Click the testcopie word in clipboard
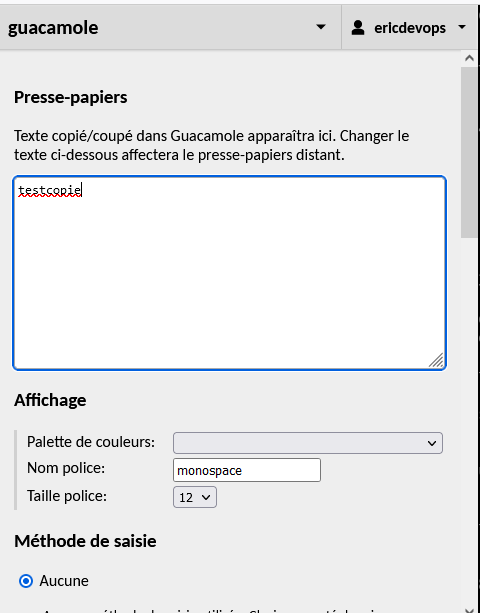The height and width of the screenshot is (613, 480). (50, 190)
